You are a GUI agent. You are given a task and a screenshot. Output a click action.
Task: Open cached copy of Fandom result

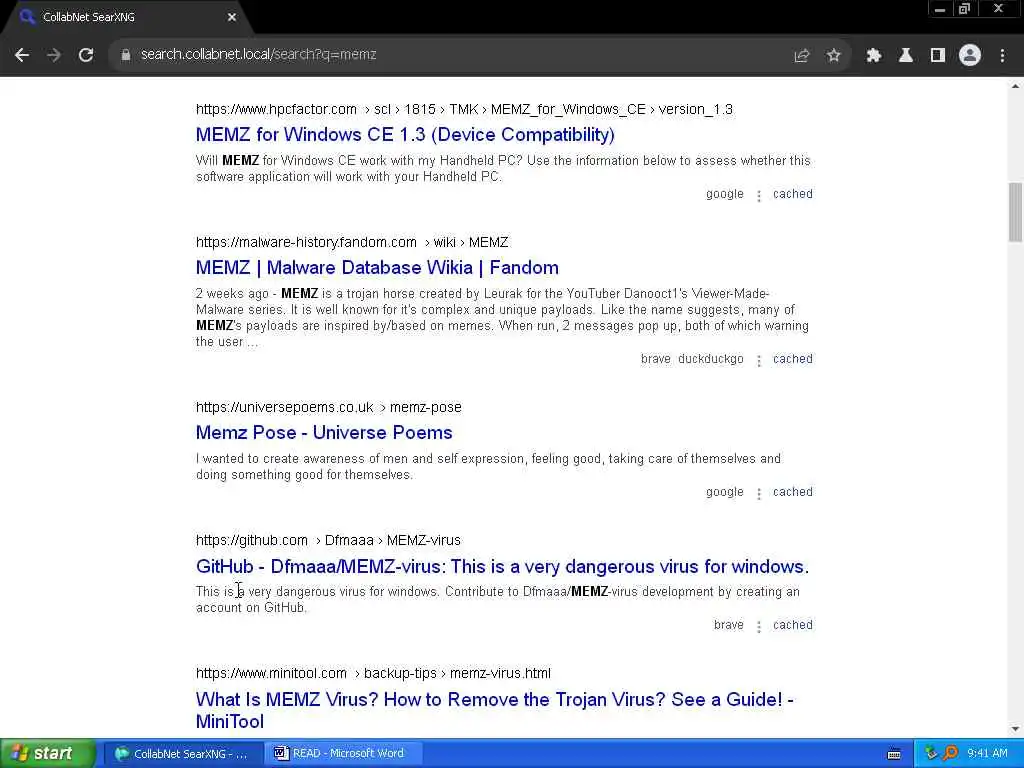793,359
